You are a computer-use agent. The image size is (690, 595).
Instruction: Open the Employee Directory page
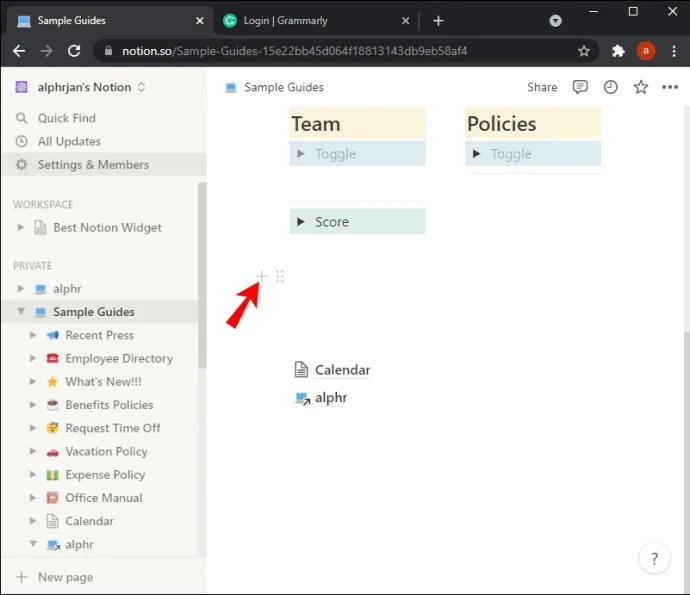click(119, 358)
